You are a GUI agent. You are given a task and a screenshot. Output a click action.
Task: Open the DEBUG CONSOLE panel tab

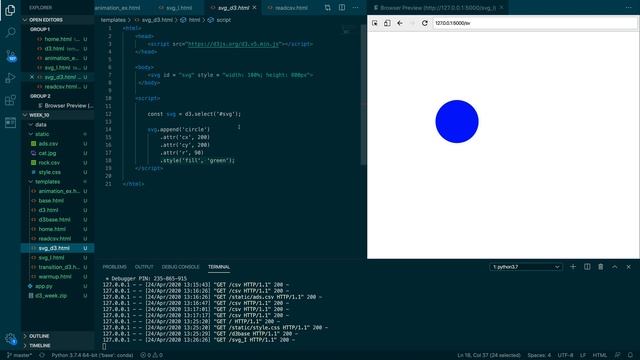click(x=180, y=267)
